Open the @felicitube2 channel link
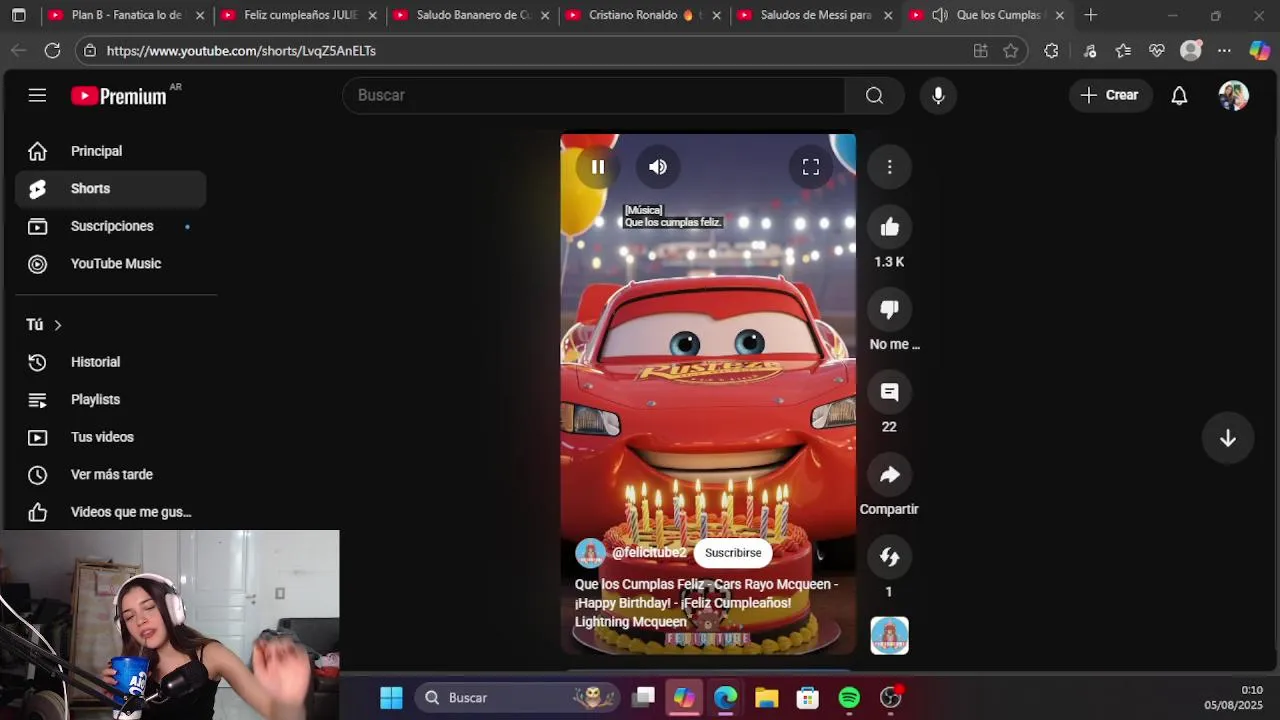Image resolution: width=1280 pixels, height=720 pixels. 649,553
